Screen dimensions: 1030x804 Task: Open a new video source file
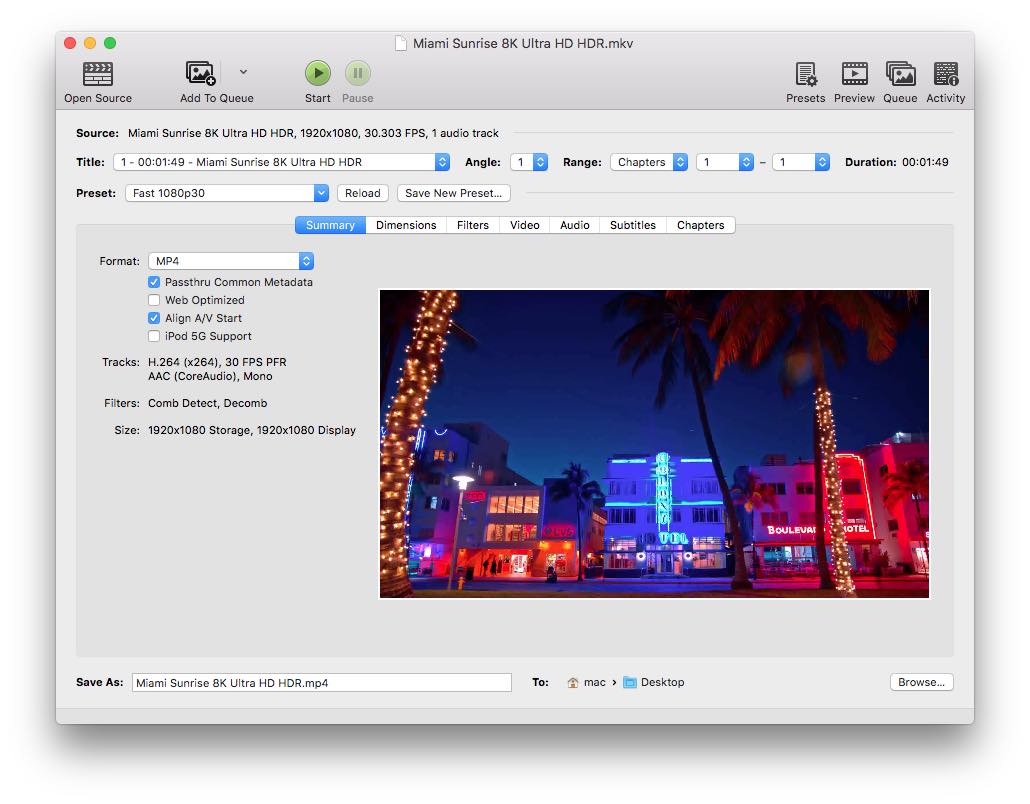pyautogui.click(x=97, y=75)
